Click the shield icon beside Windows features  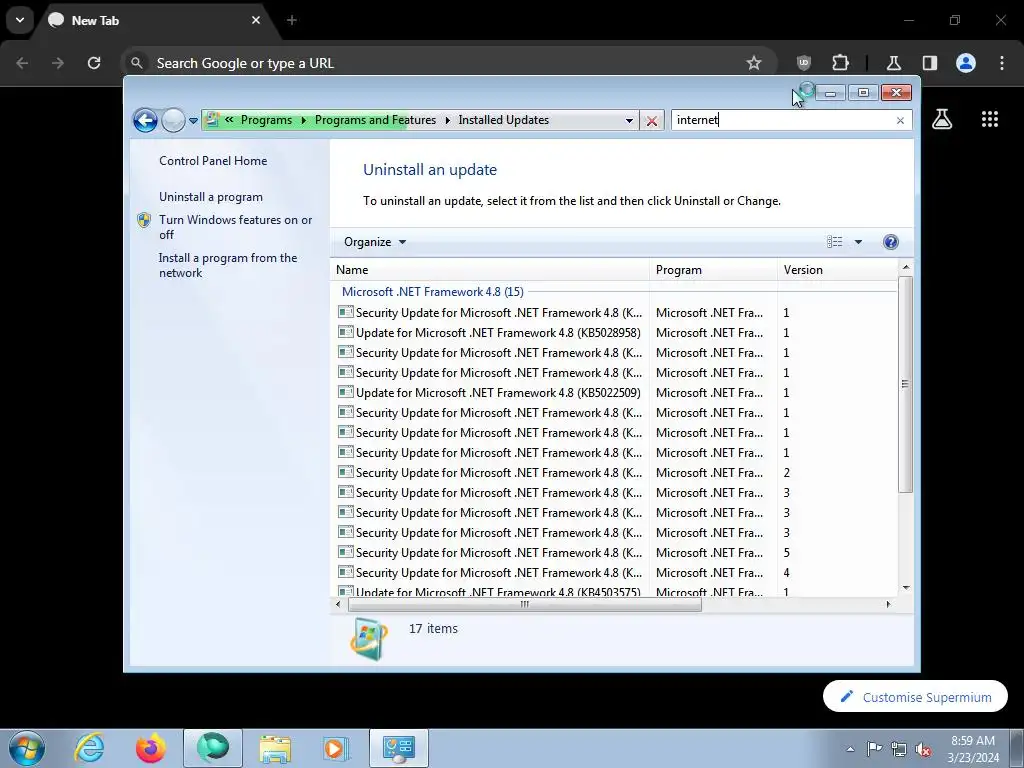coord(144,220)
